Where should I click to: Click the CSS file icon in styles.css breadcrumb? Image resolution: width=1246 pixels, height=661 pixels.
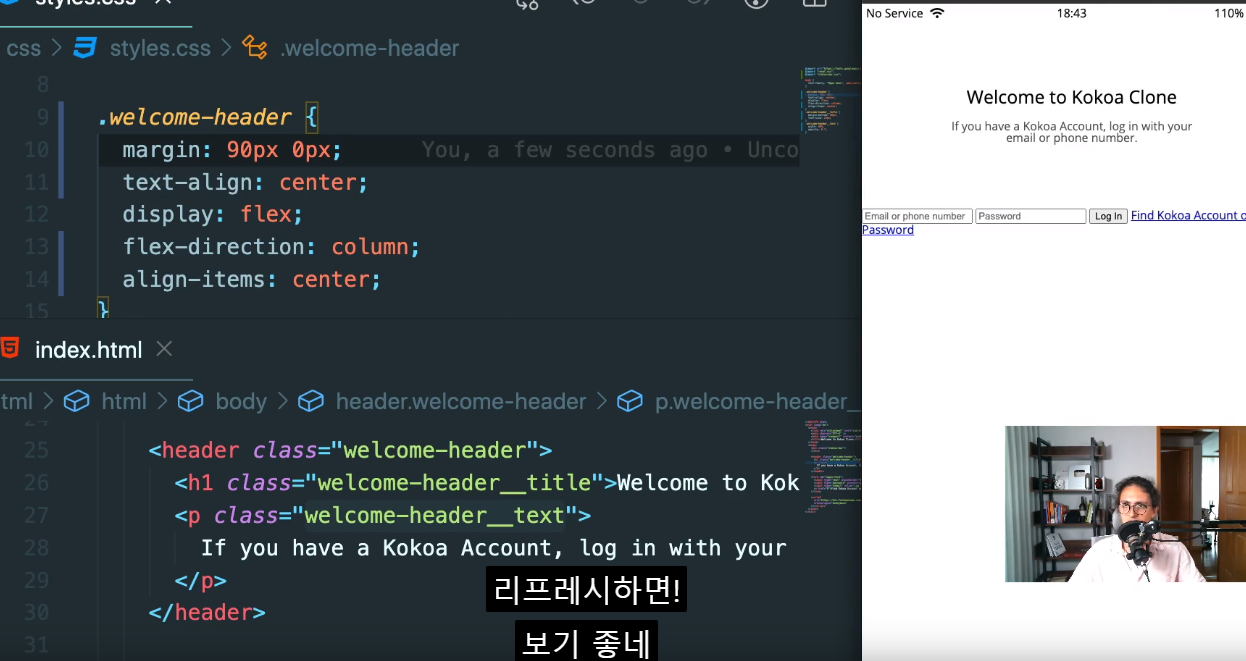click(85, 47)
